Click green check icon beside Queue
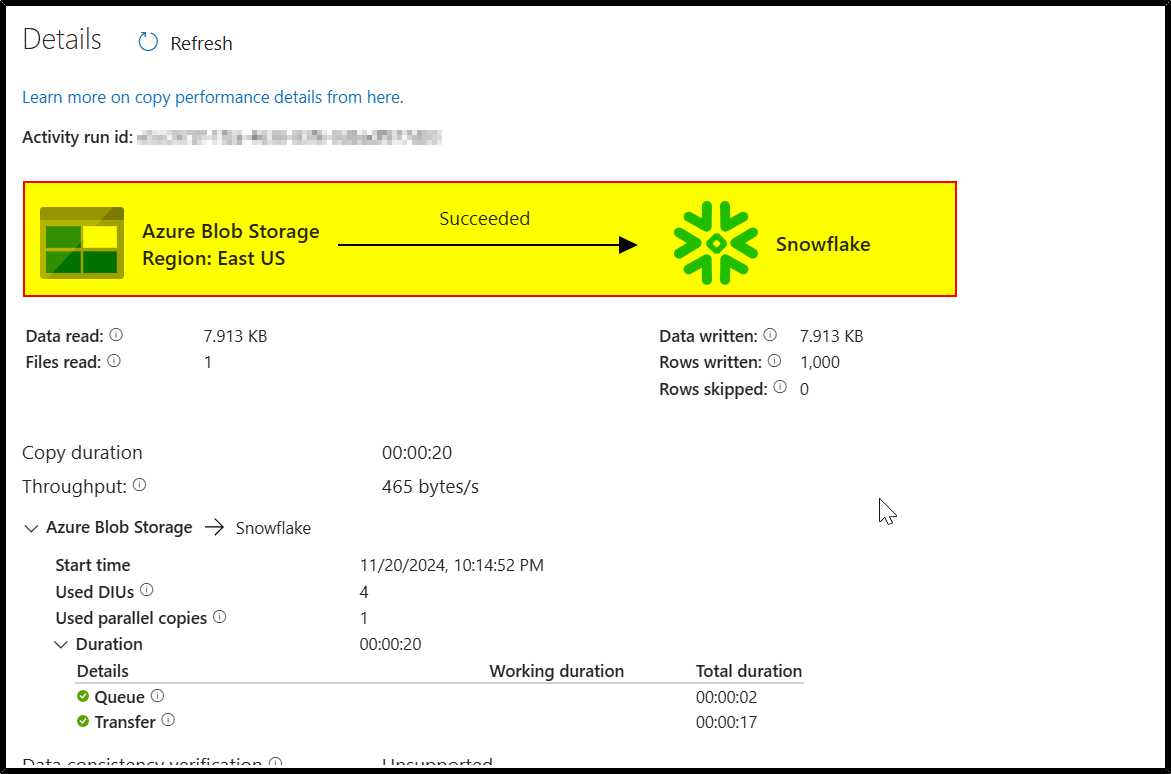The image size is (1171, 774). click(83, 696)
